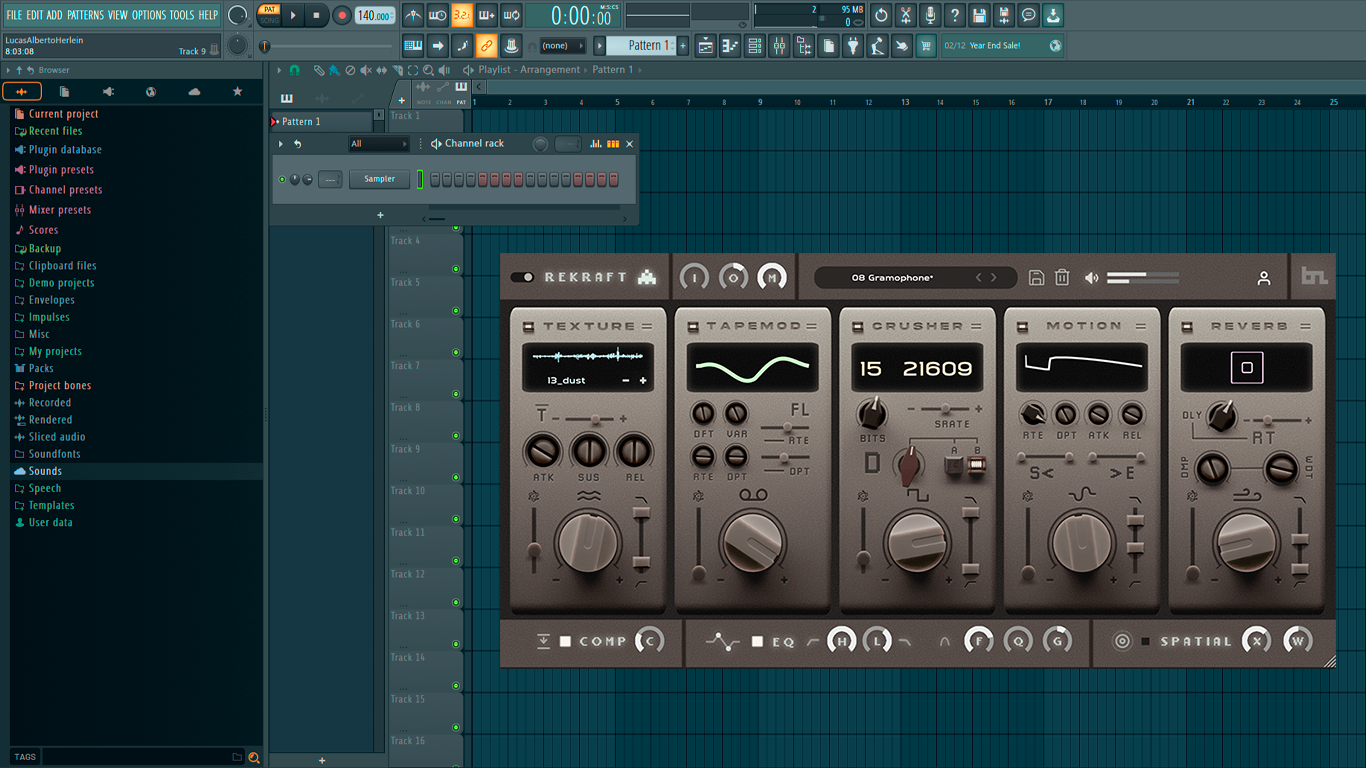Click the Sampler channel button

tap(379, 179)
